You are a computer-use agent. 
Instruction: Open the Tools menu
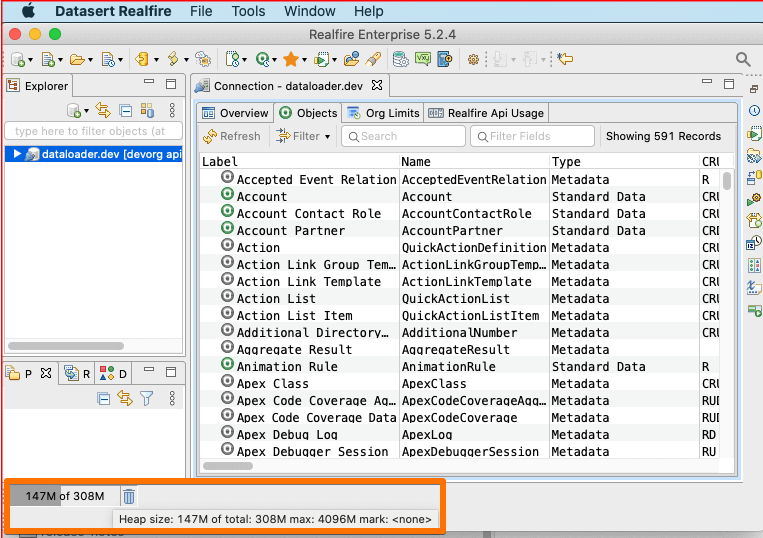[248, 11]
